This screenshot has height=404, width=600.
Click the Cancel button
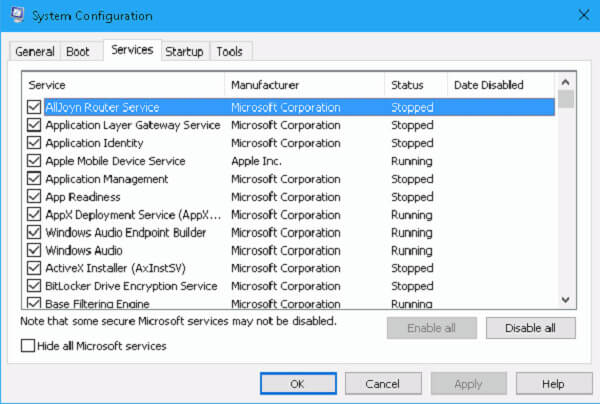tap(383, 383)
